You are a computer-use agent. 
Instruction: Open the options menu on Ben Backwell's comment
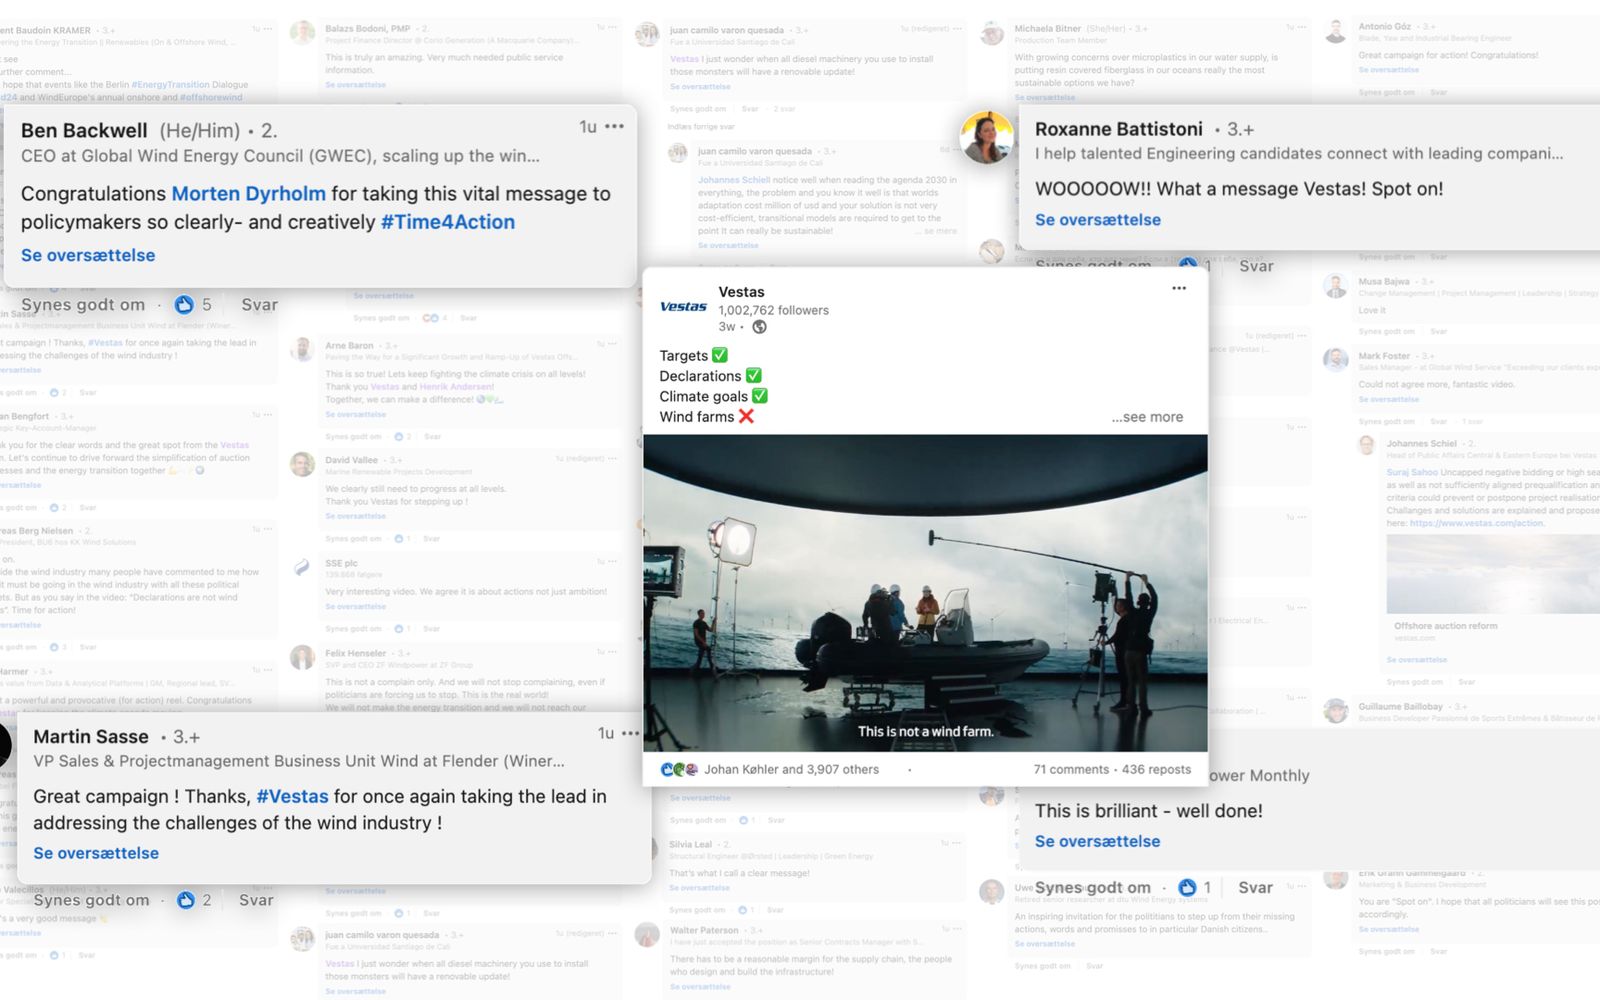[x=615, y=127]
